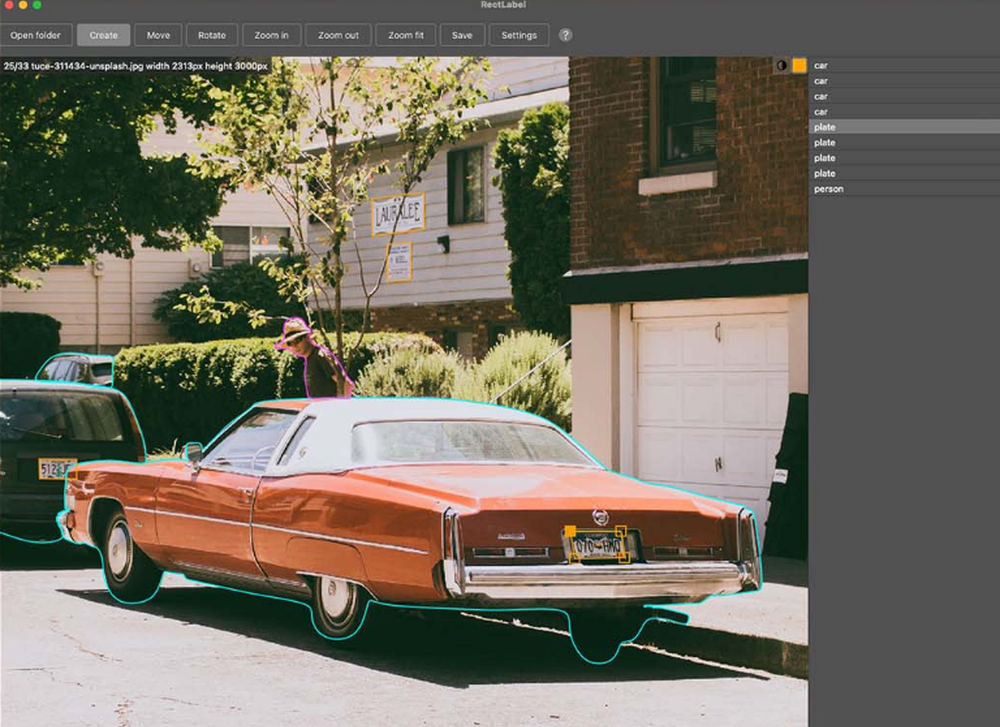This screenshot has height=727, width=1000.
Task: Select the LAURALEE sign bounding box
Action: 398,213
